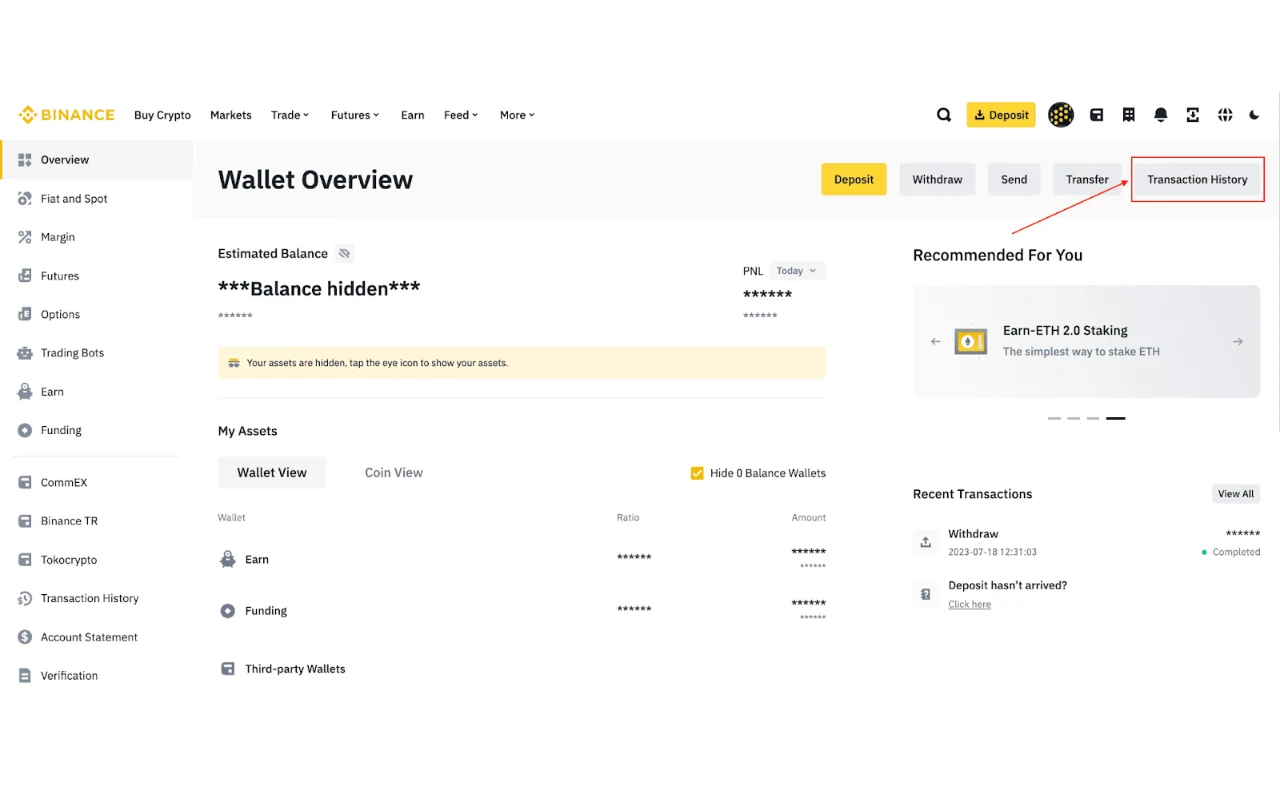This screenshot has width=1280, height=800.
Task: Click the Earn sidebar icon
Action: [25, 392]
